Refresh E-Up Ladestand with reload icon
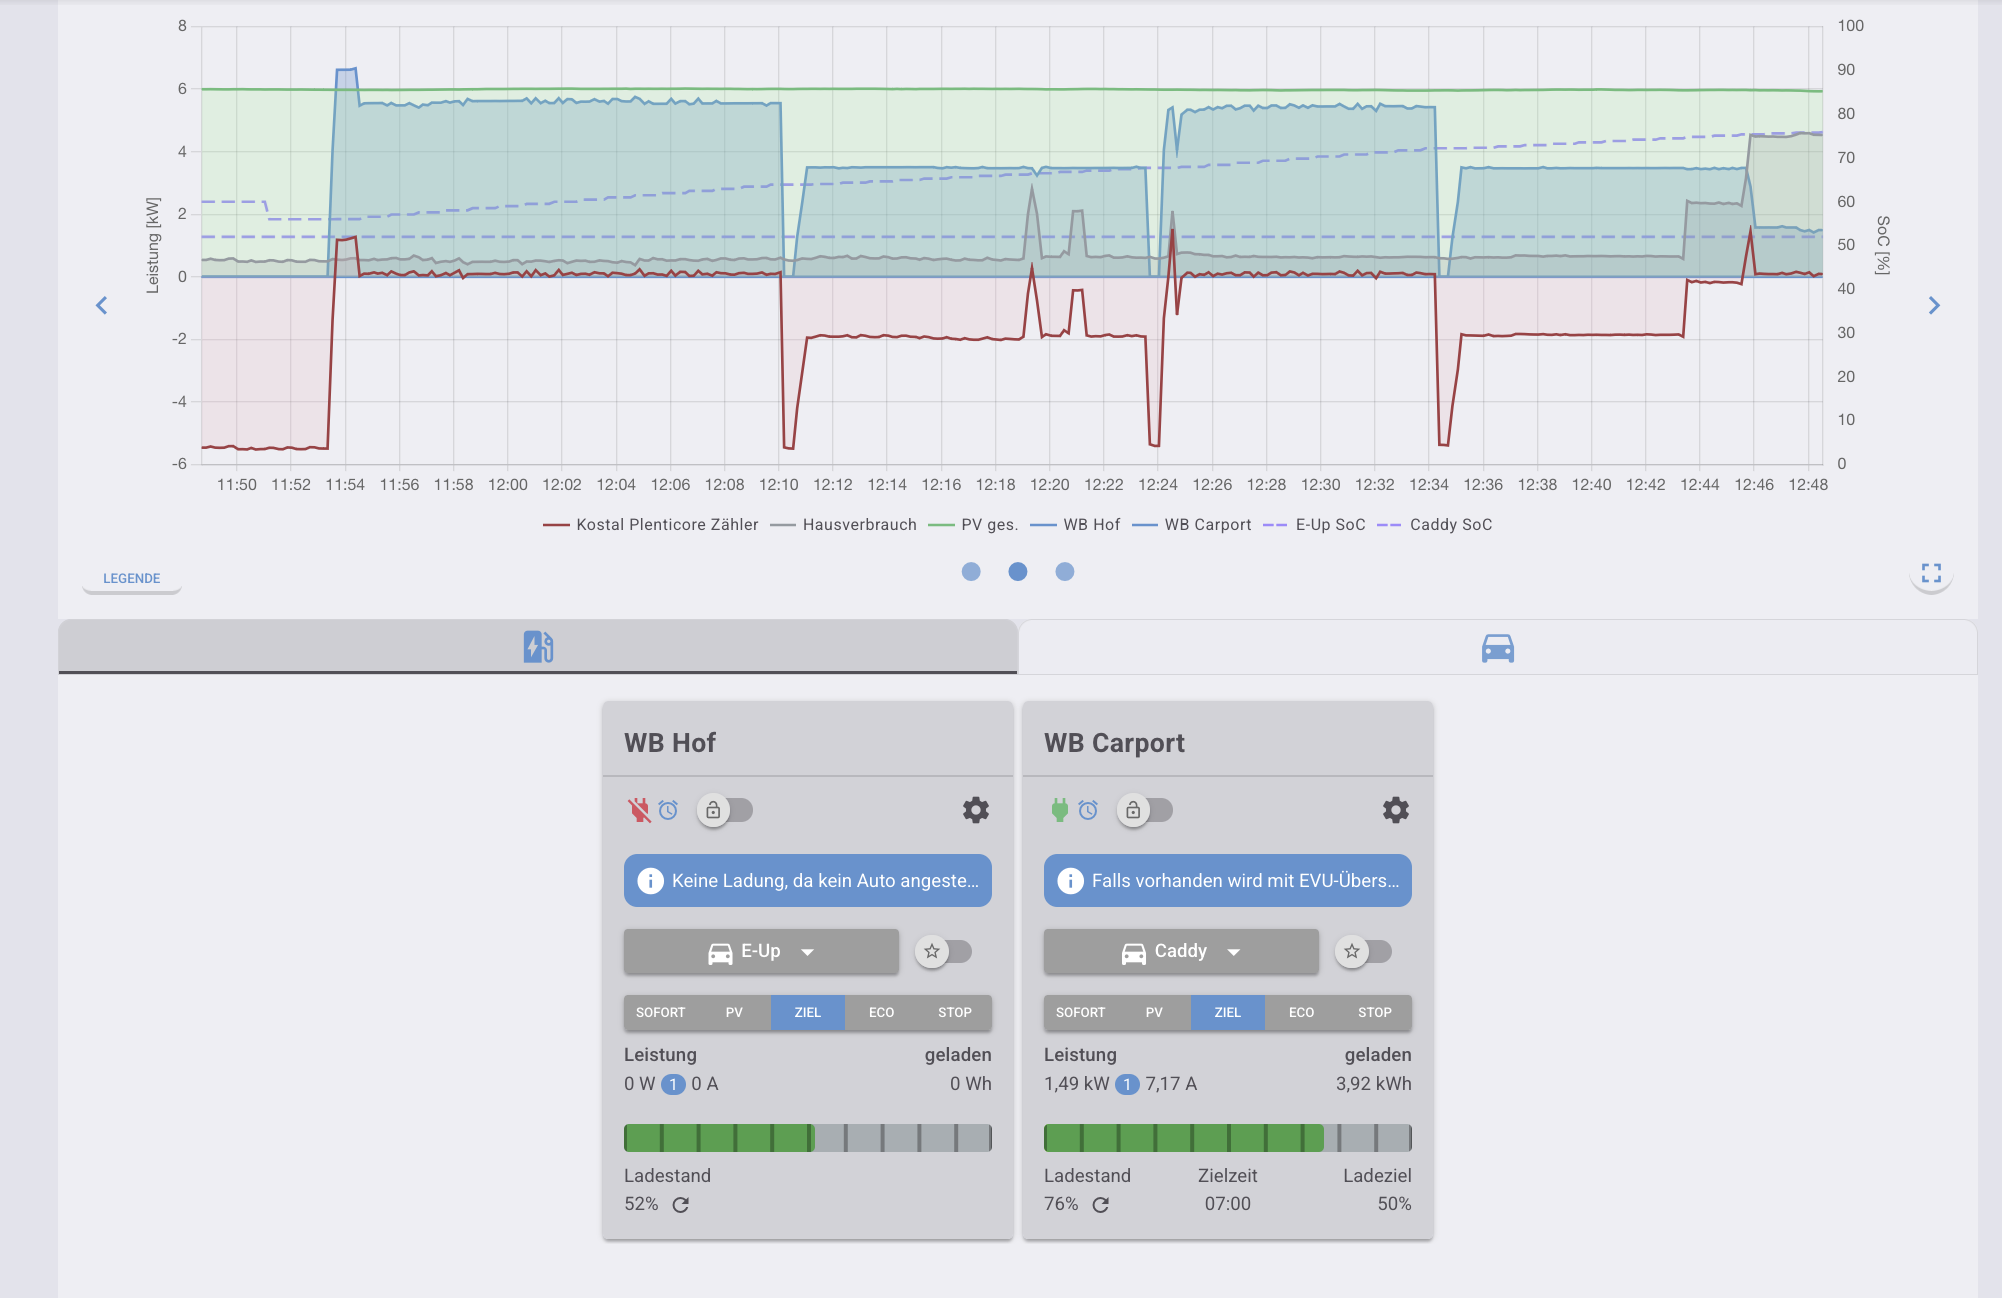Image resolution: width=2002 pixels, height=1298 pixels. click(x=681, y=1205)
